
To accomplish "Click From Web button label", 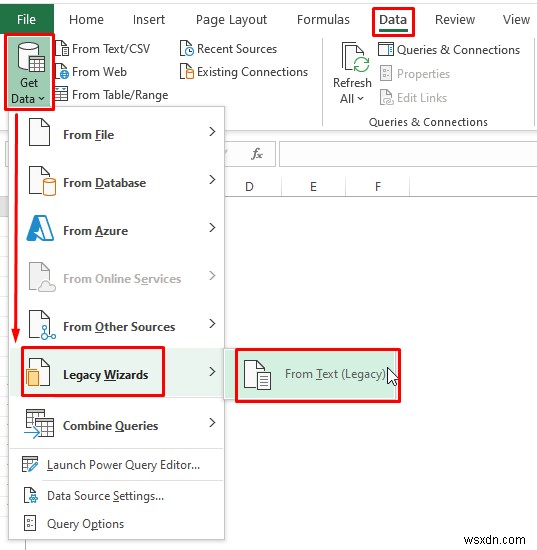I will coord(99,72).
